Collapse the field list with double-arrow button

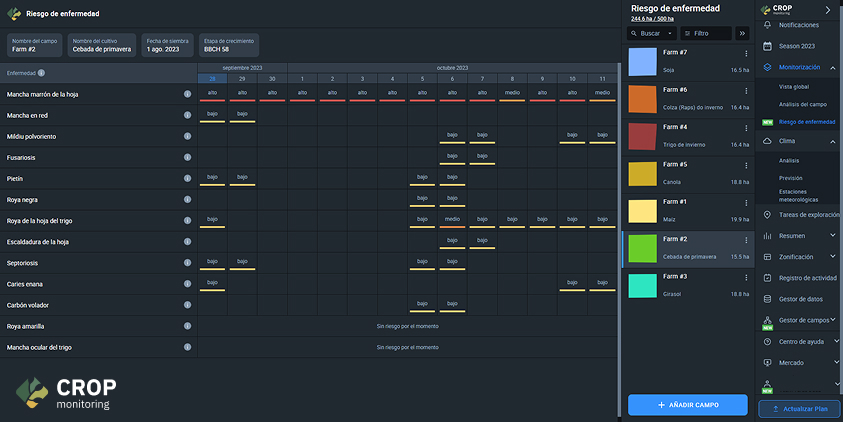click(x=742, y=33)
